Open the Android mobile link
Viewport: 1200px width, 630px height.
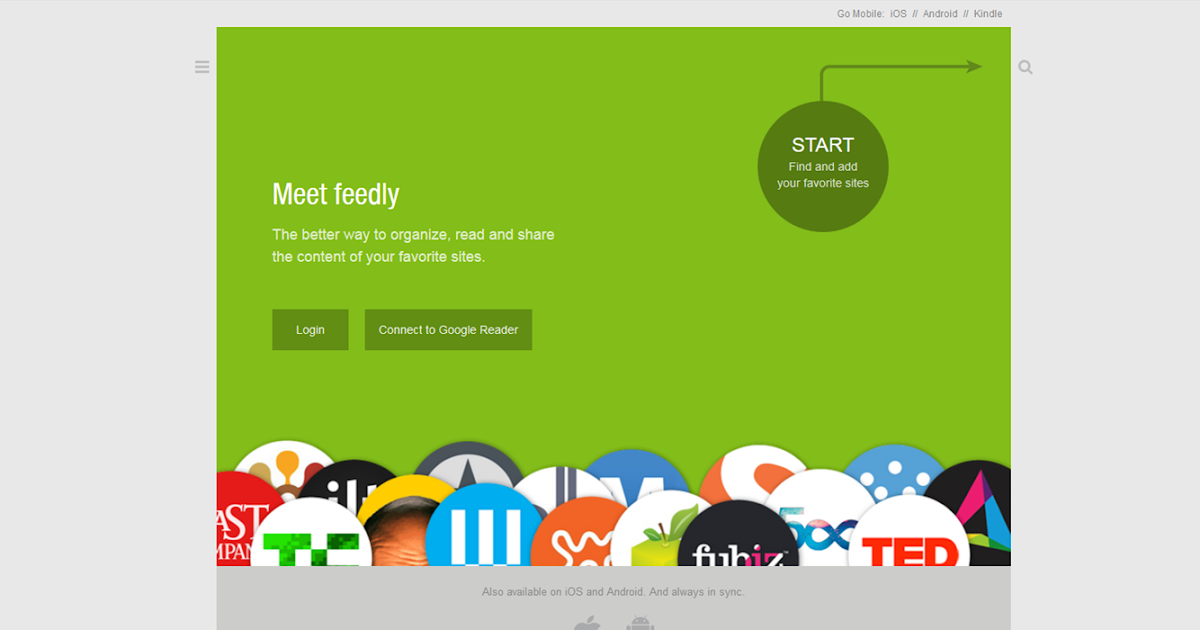(940, 14)
